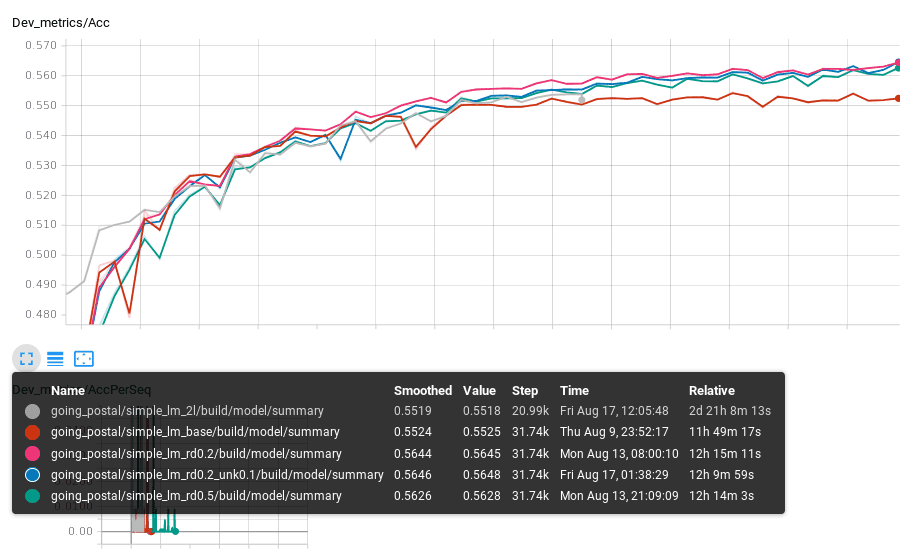The width and height of the screenshot is (900, 550).
Task: Click the Relative column header
Action: tap(712, 391)
